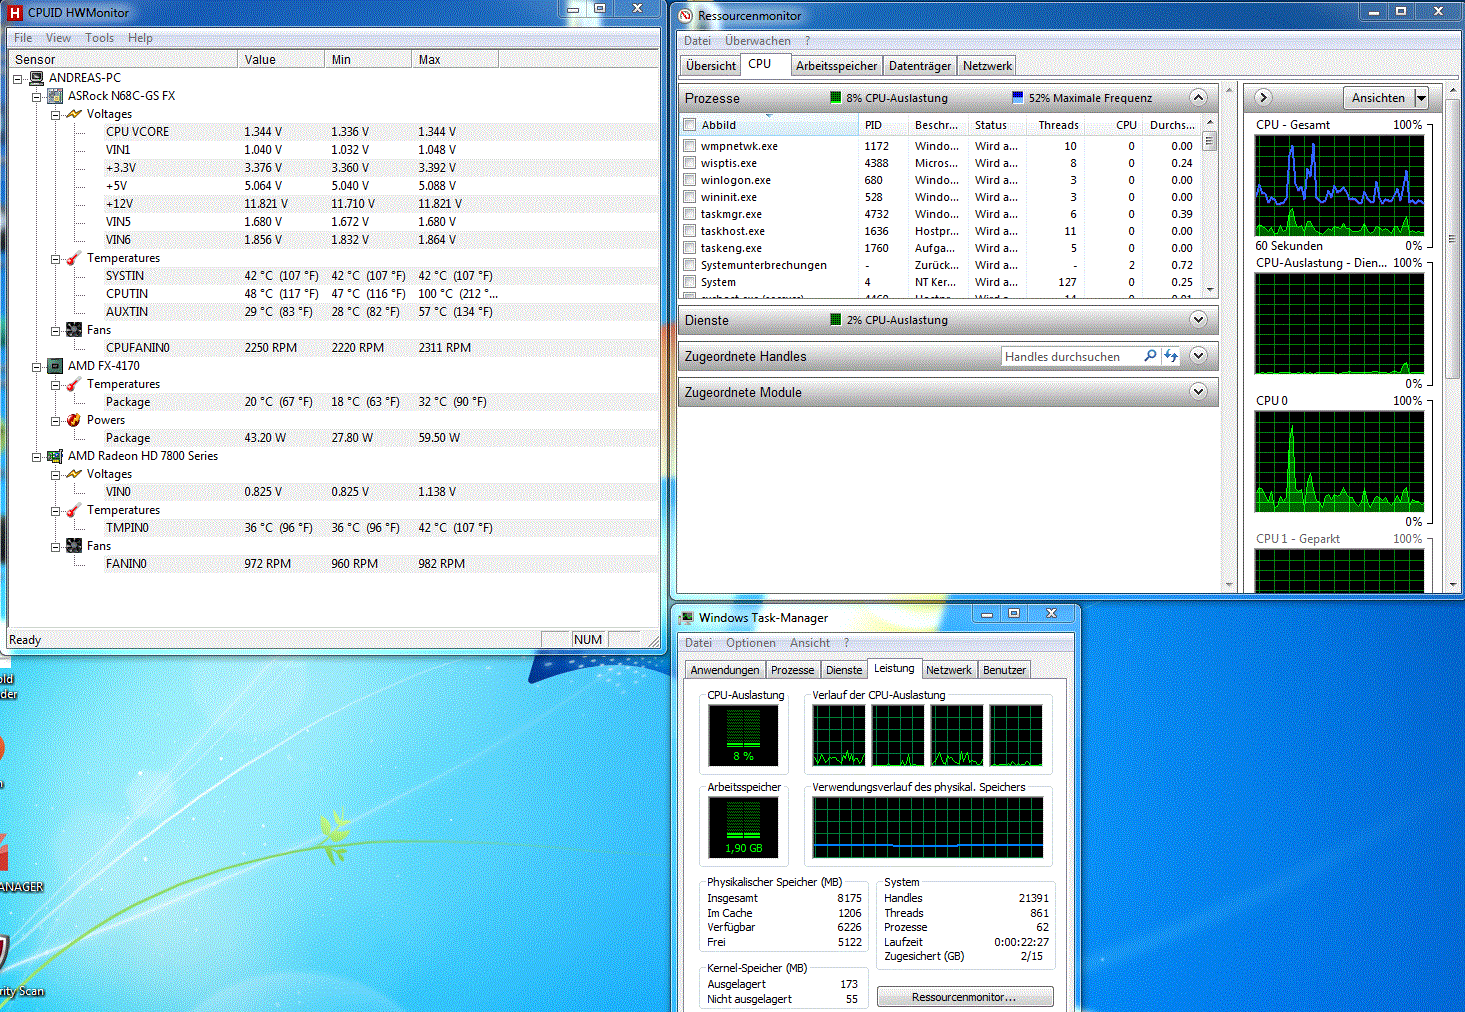Click the blue Maximale Frequenz swatch

(x=1018, y=97)
